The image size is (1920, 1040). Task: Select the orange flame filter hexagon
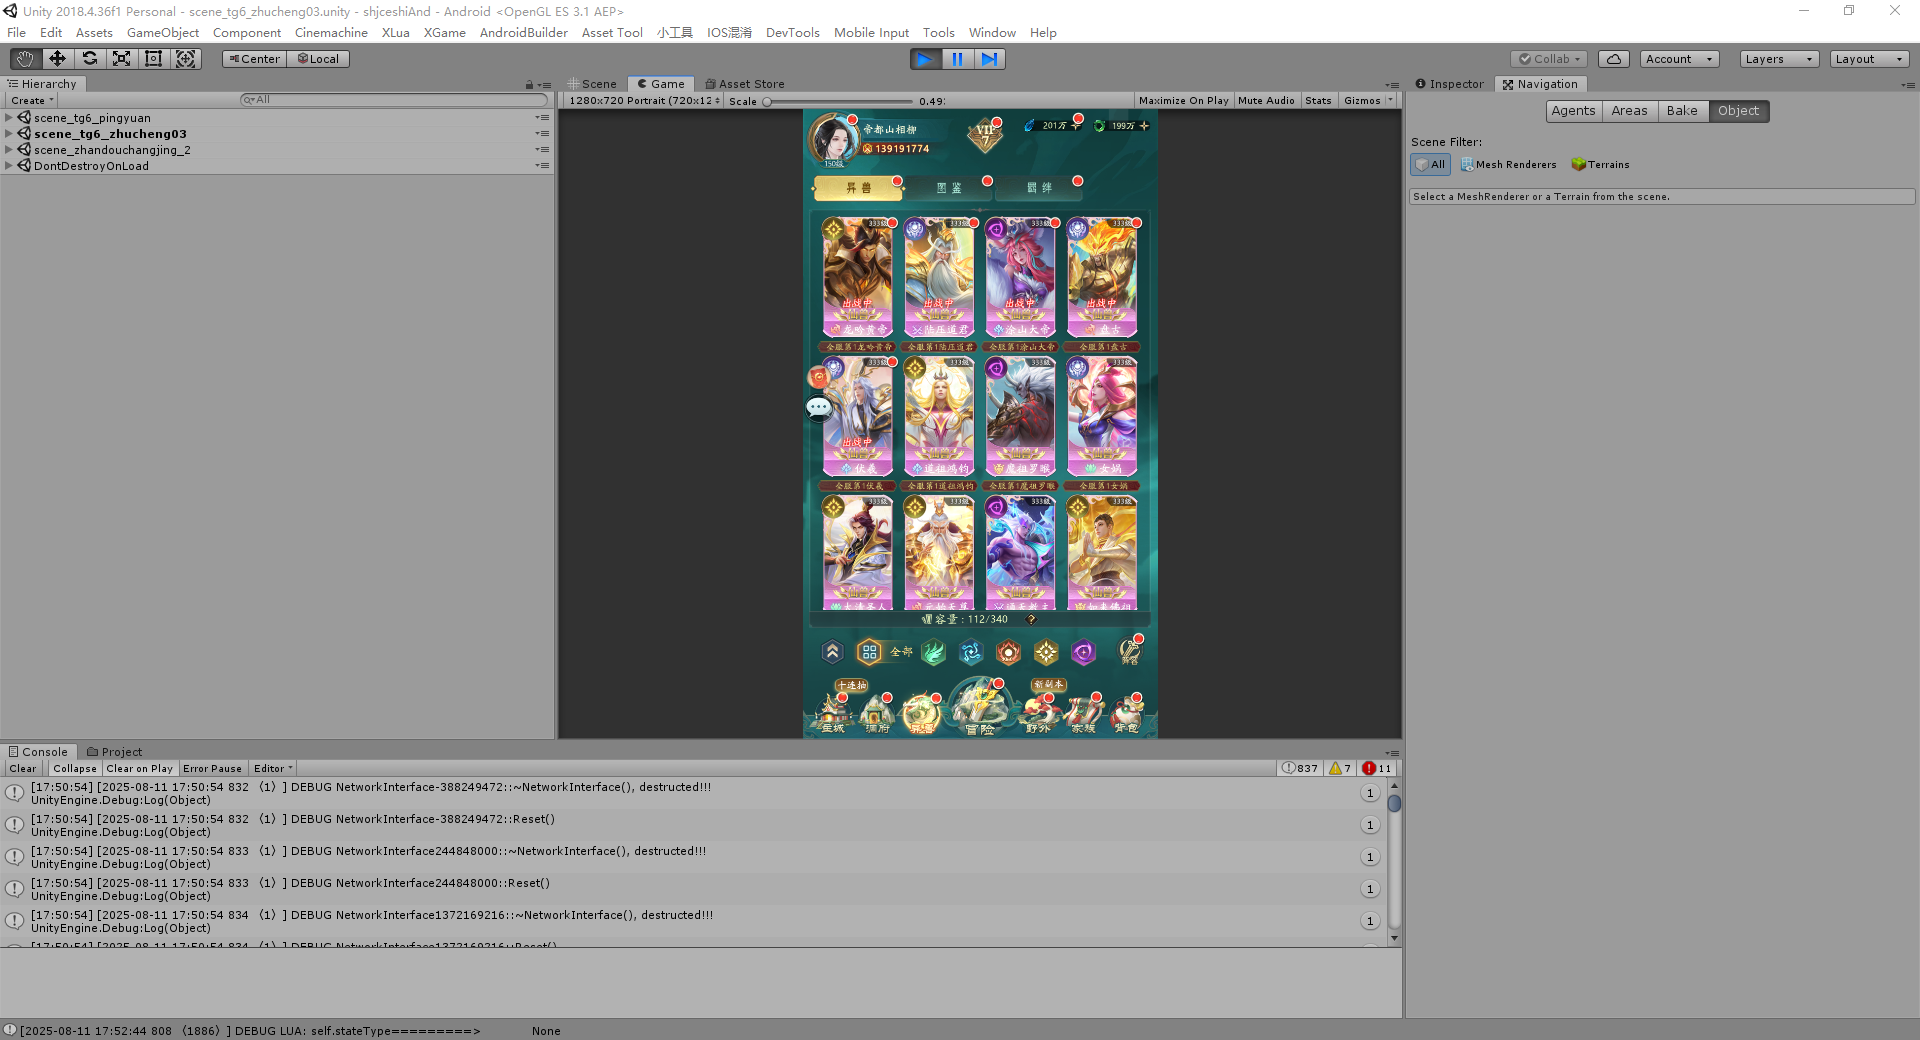tap(1008, 652)
